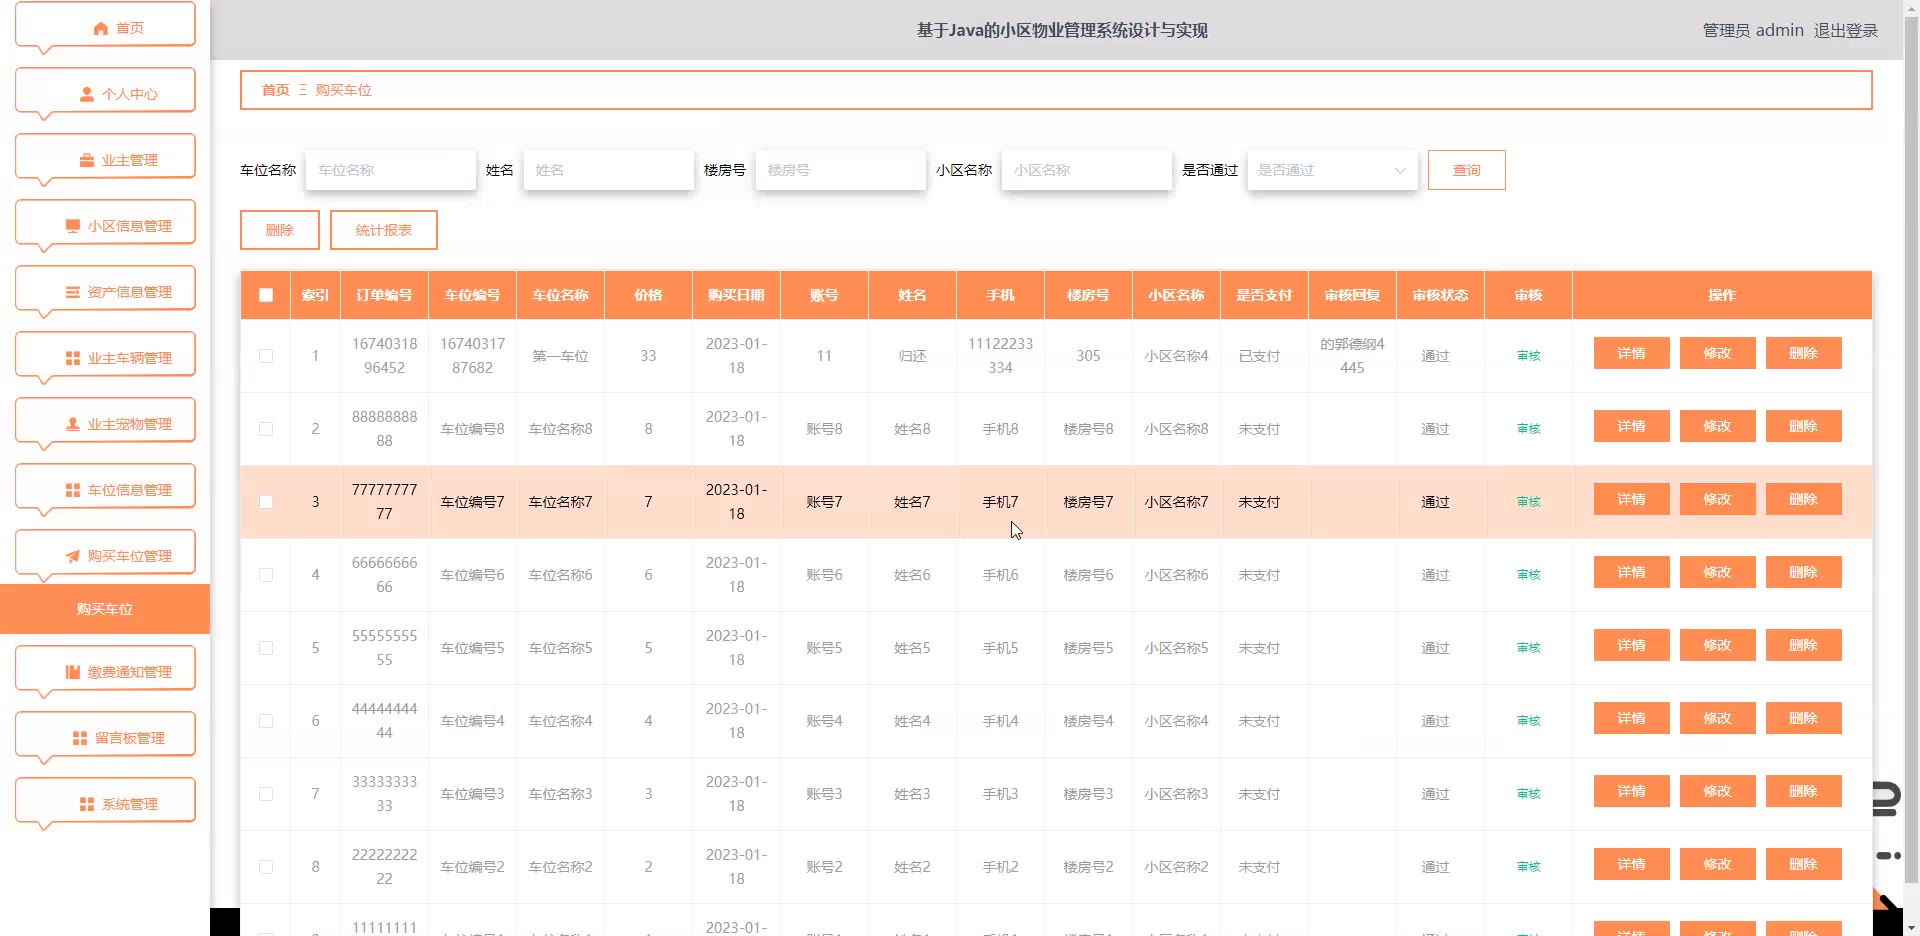Click the grid icon beside 留言板管理
Screen dimensions: 1920x936
(80, 738)
